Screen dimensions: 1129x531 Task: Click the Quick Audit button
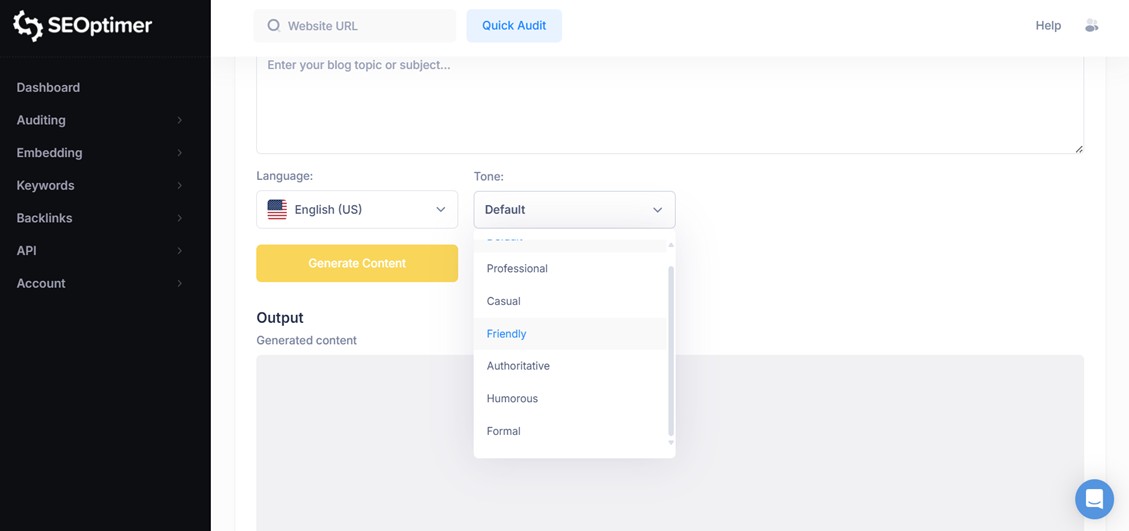(514, 26)
